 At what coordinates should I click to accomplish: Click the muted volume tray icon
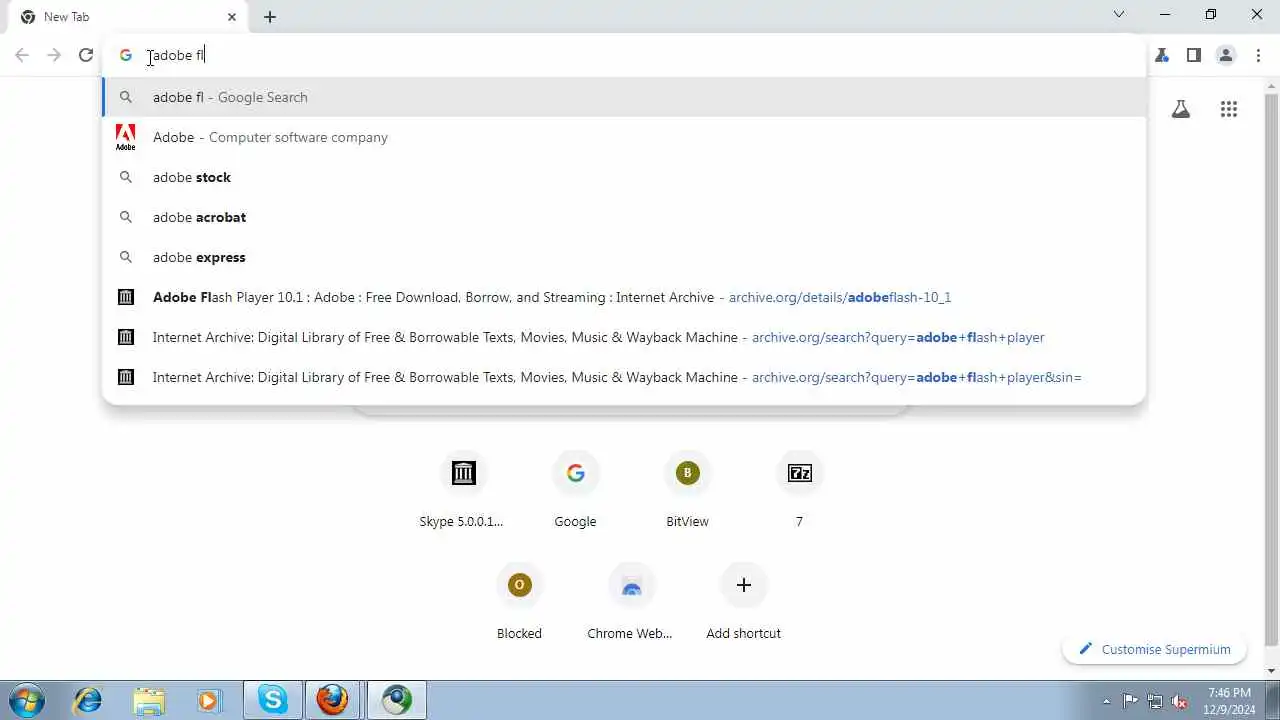1180,701
